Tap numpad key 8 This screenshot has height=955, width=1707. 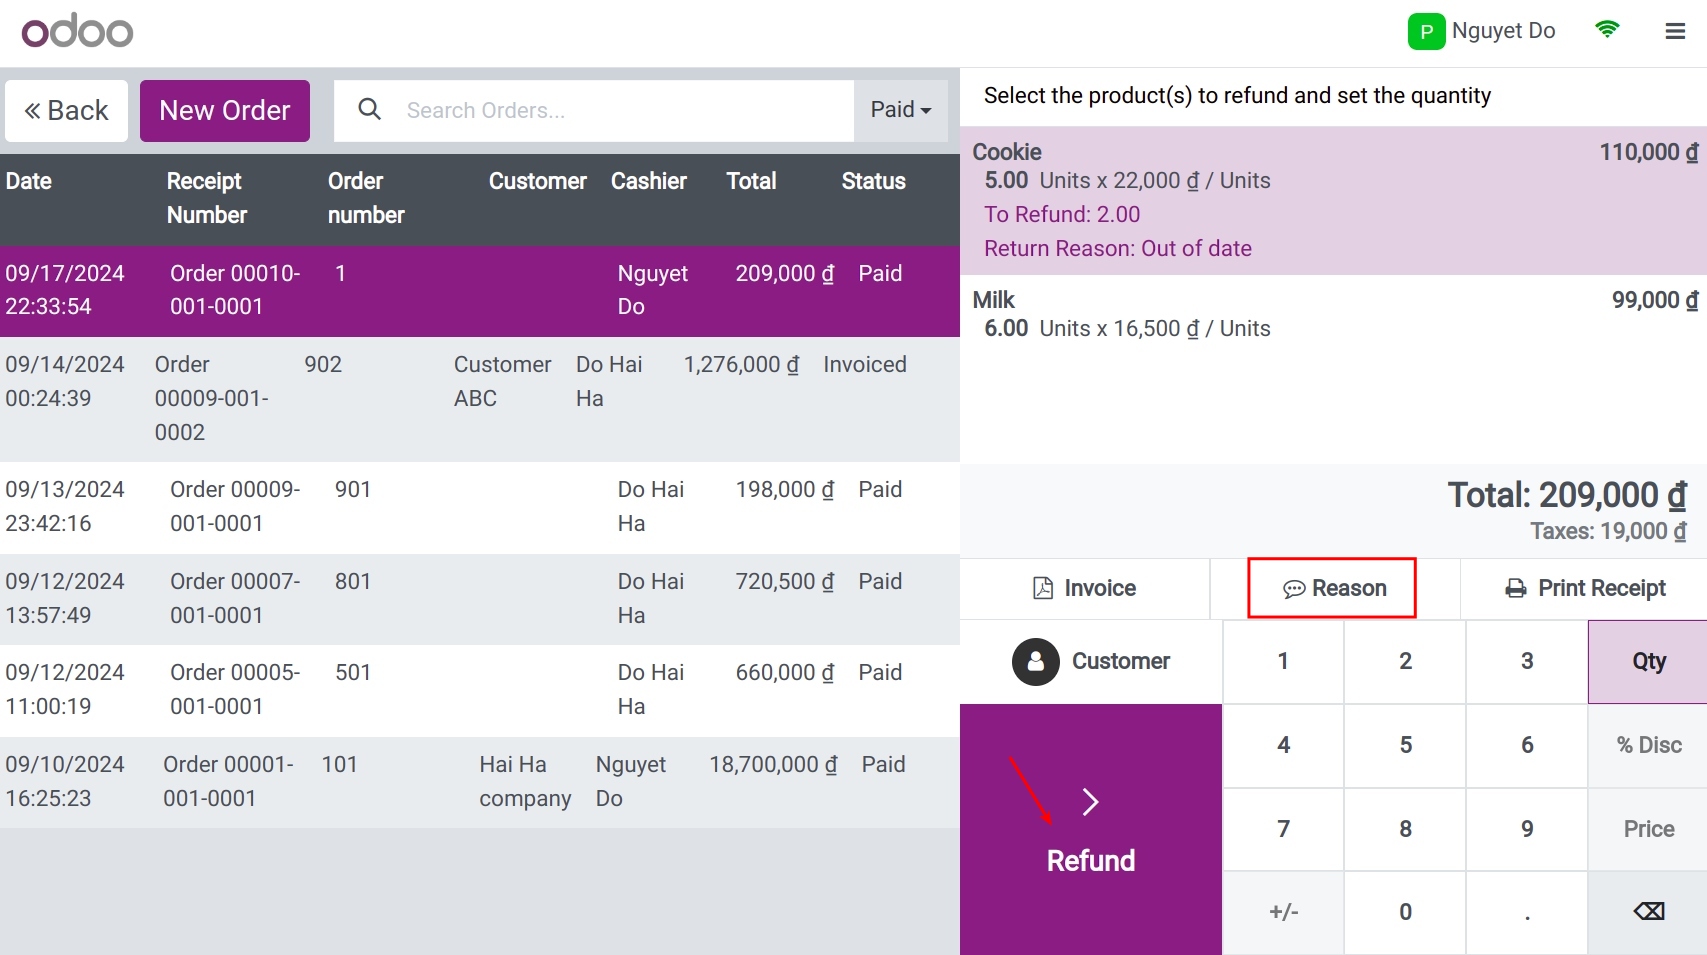[1405, 829]
